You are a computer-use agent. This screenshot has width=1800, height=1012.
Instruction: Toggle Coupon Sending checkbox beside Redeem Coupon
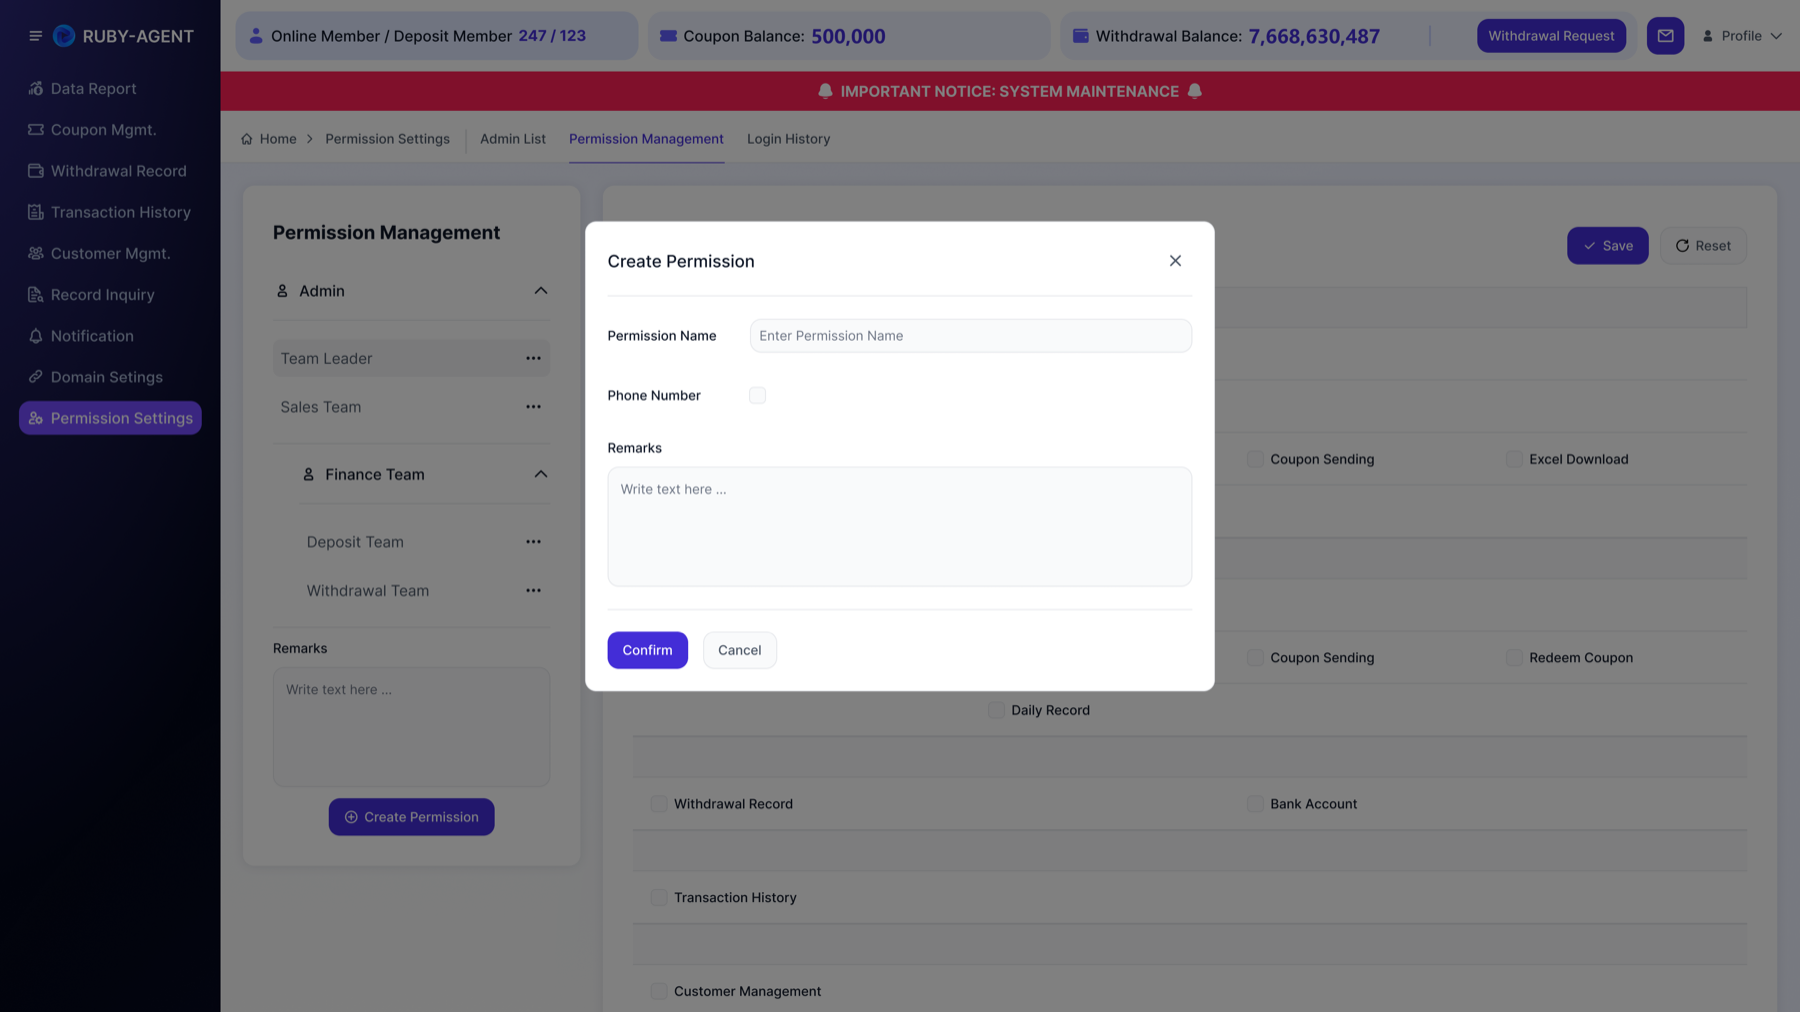tap(1255, 657)
